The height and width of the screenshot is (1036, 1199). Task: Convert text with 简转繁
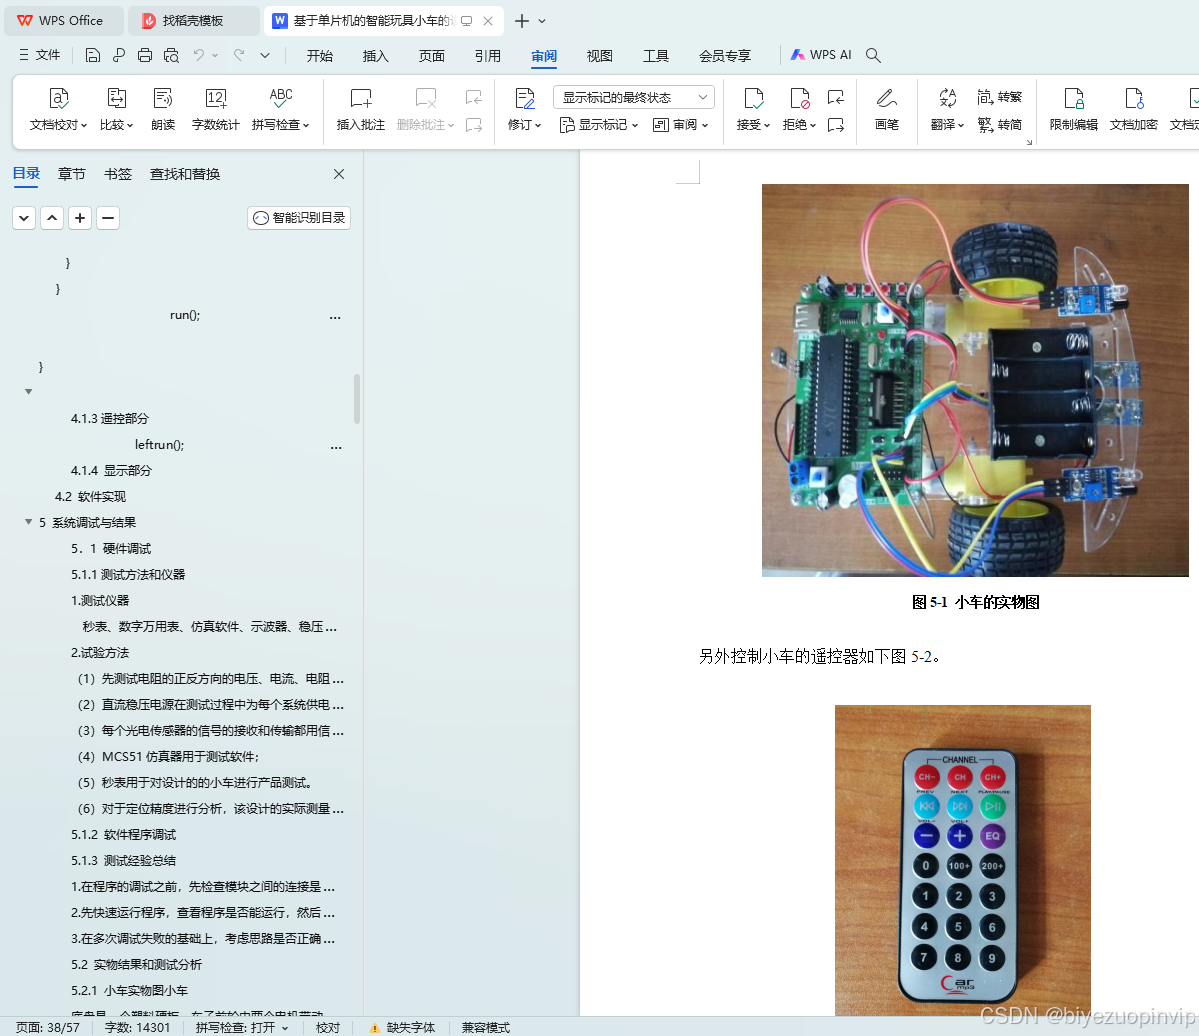pos(999,97)
